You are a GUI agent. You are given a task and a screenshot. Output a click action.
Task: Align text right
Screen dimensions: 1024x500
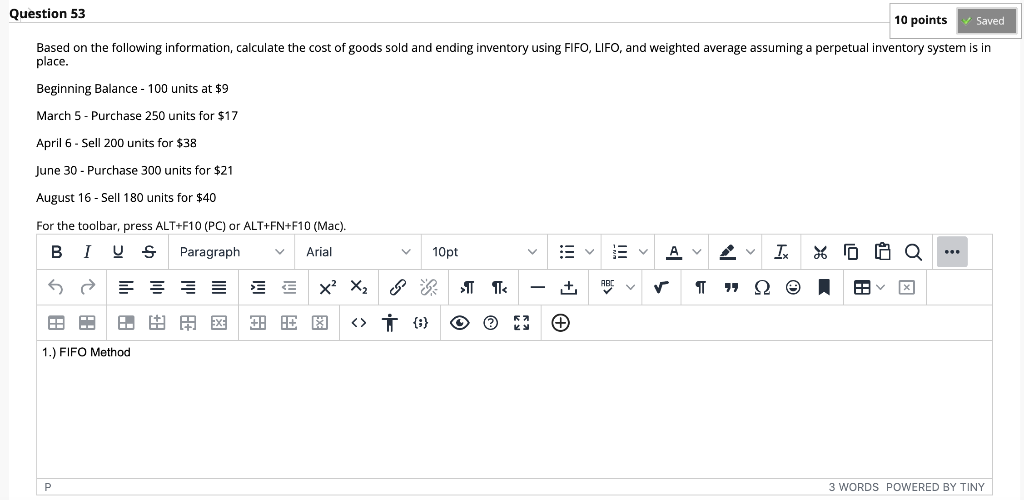(x=188, y=287)
